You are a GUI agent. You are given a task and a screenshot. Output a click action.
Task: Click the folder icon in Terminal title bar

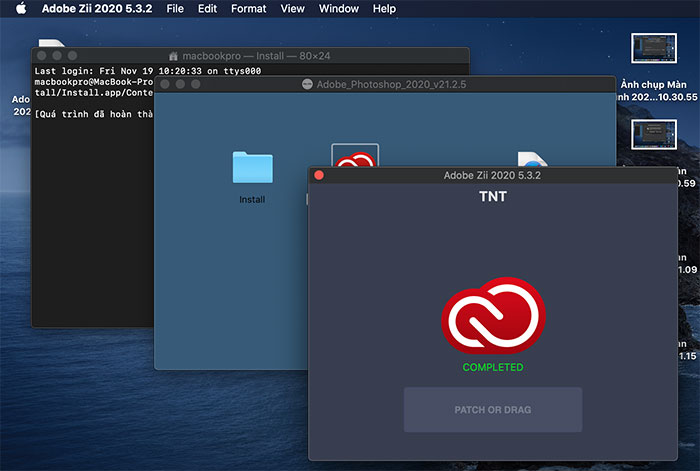pyautogui.click(x=173, y=56)
